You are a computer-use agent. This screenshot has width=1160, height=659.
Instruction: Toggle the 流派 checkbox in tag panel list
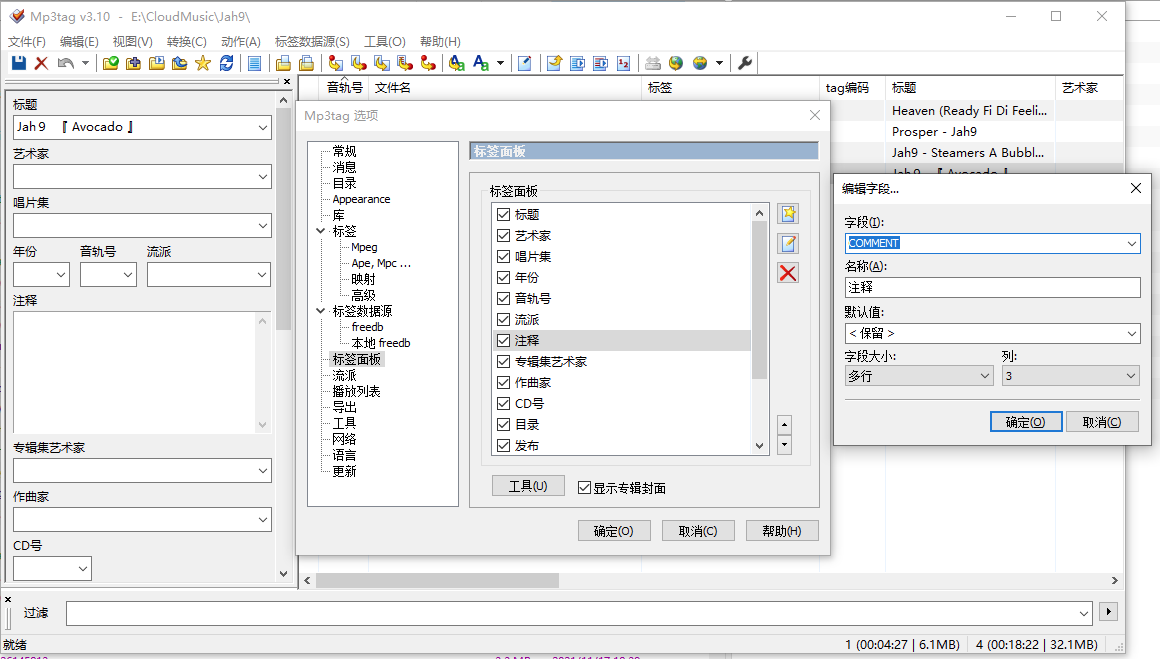503,320
